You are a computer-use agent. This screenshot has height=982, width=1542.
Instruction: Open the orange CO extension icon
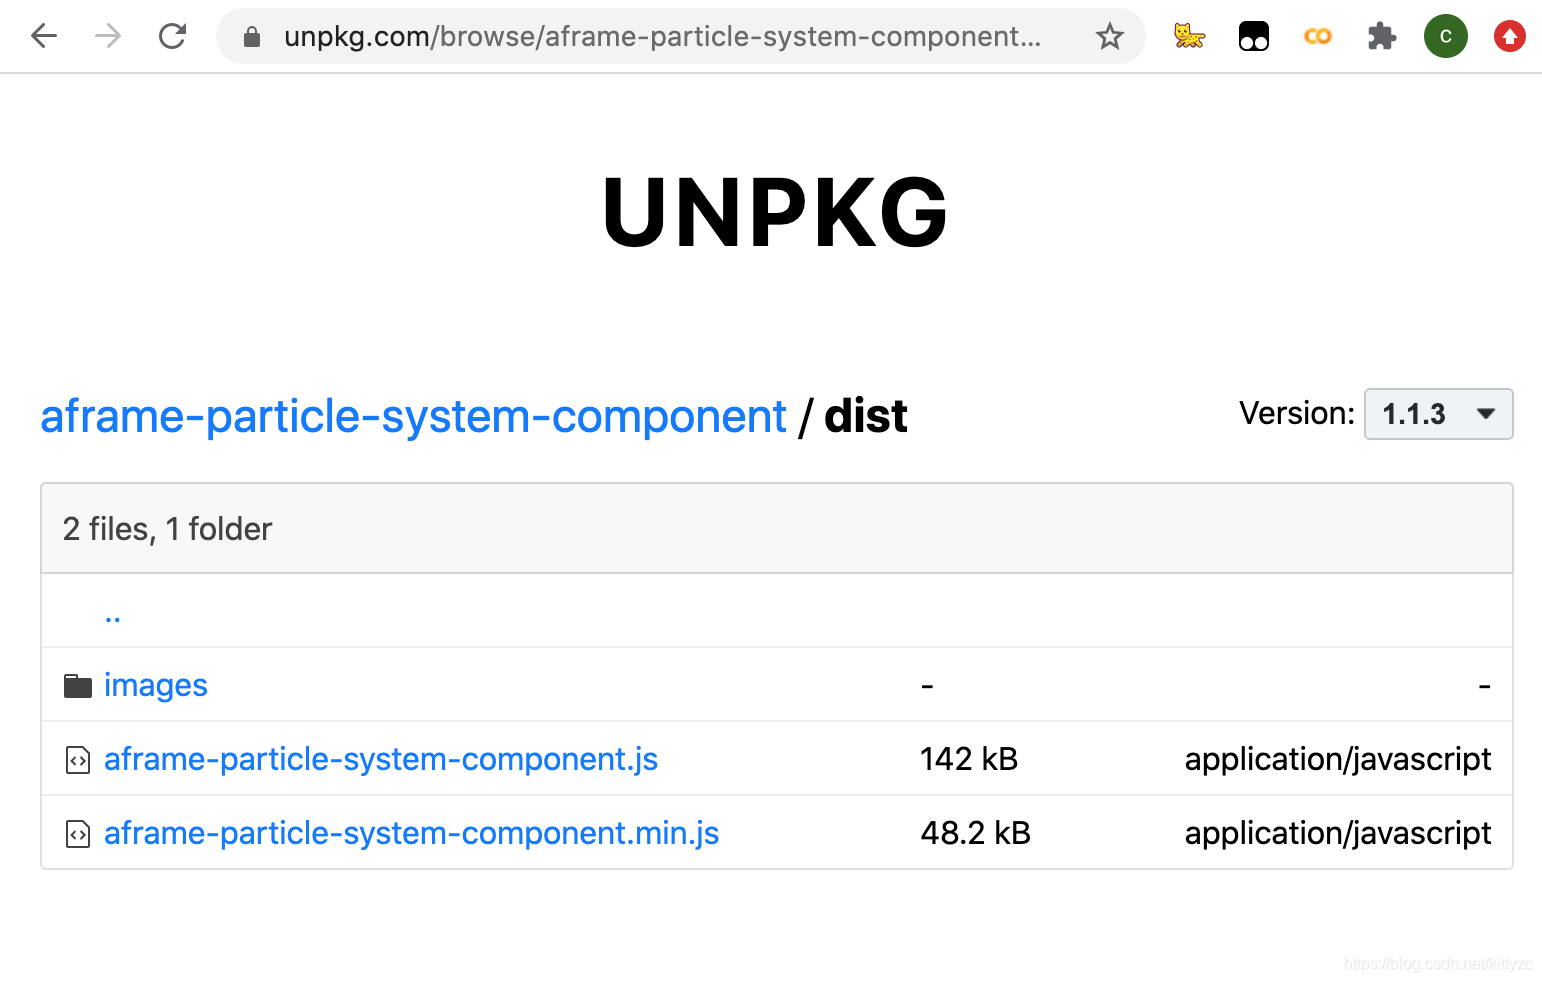point(1318,37)
